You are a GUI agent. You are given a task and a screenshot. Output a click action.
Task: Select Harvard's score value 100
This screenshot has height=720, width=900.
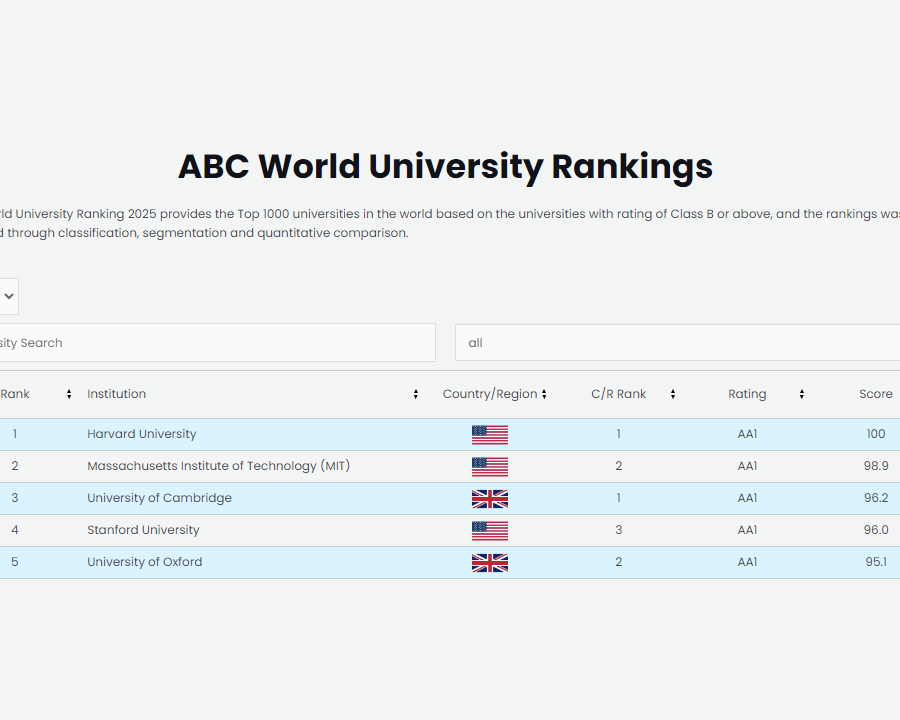(876, 434)
